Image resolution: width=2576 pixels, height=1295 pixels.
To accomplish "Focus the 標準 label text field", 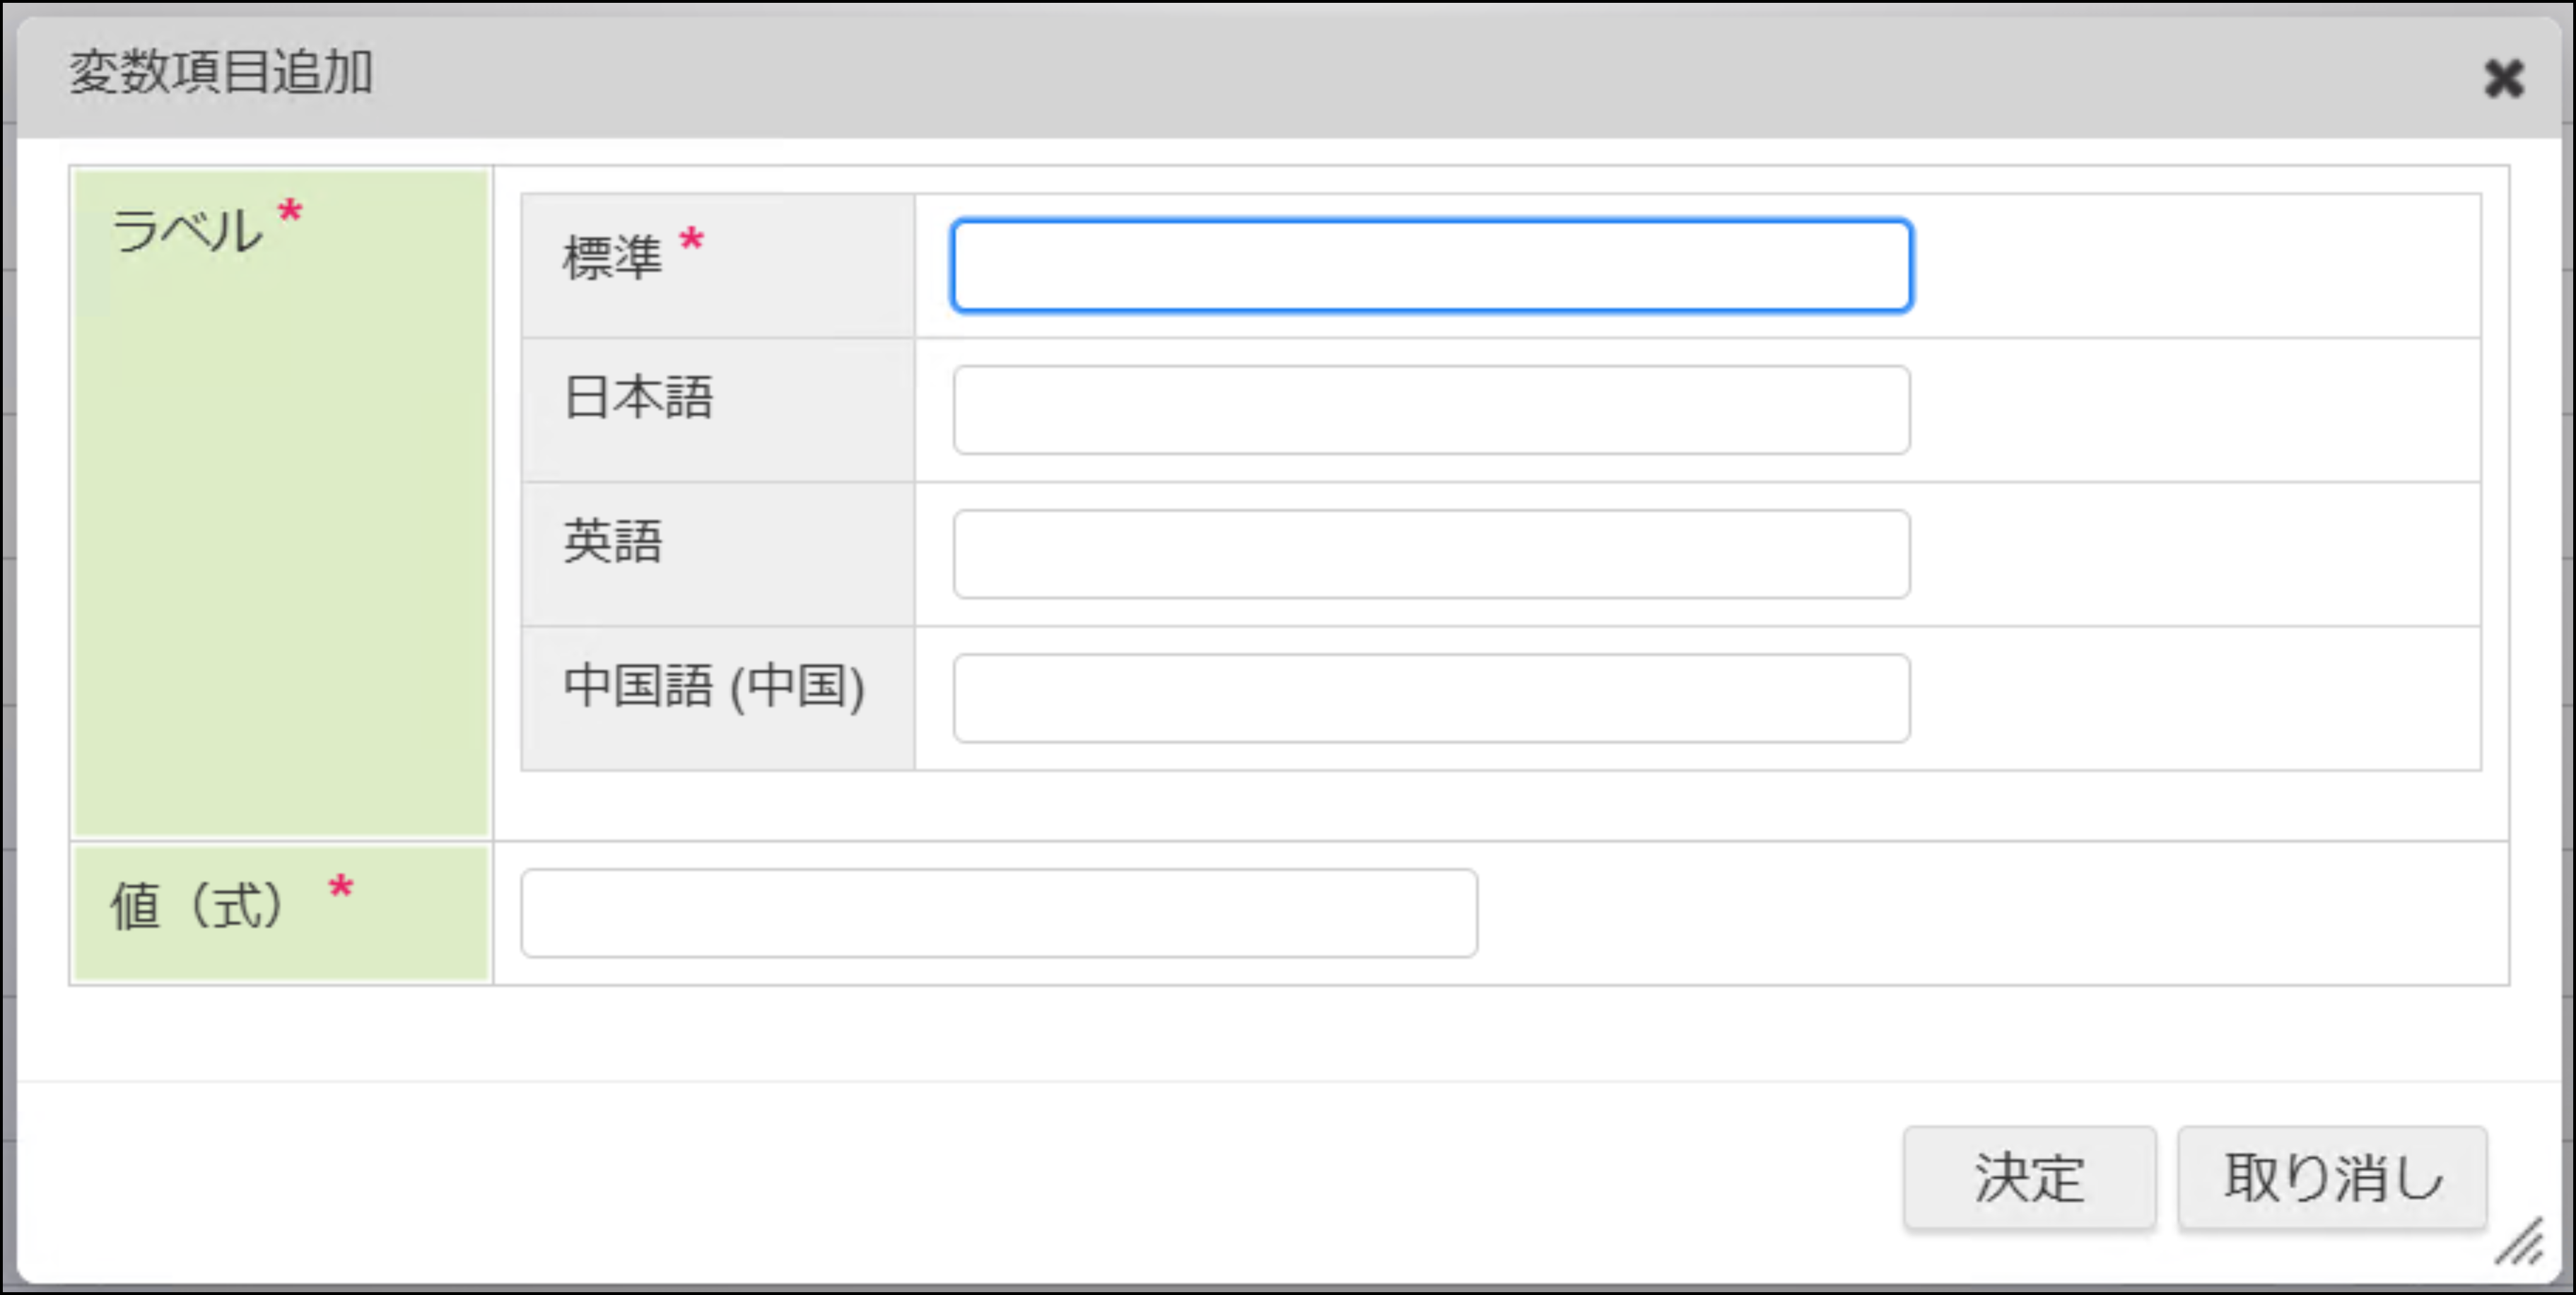I will coord(1431,266).
